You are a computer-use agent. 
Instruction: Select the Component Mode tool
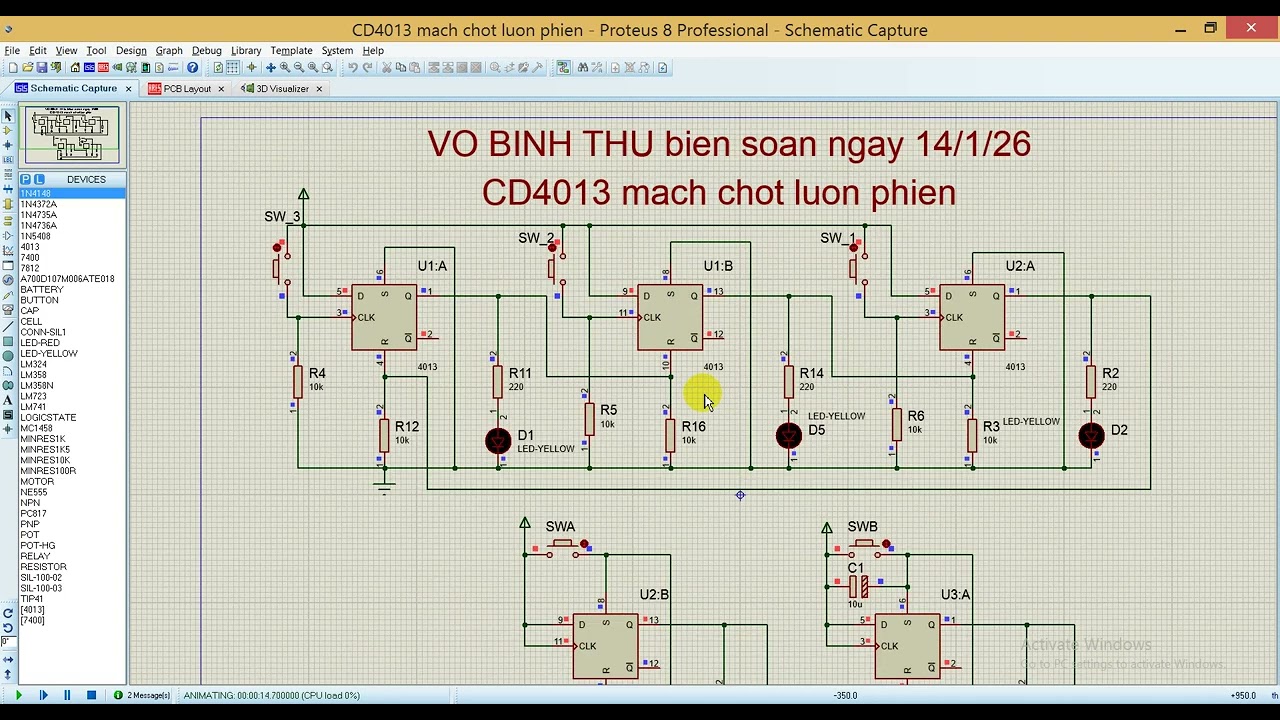(x=8, y=130)
